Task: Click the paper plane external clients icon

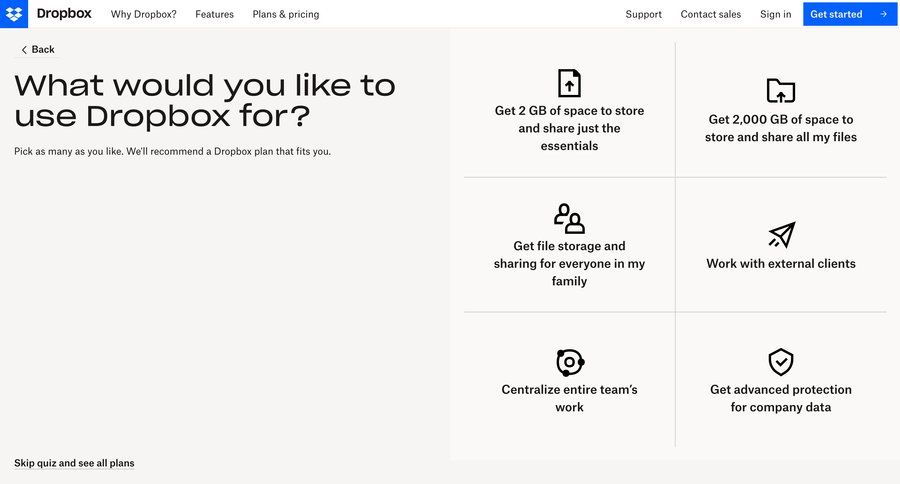Action: [781, 235]
